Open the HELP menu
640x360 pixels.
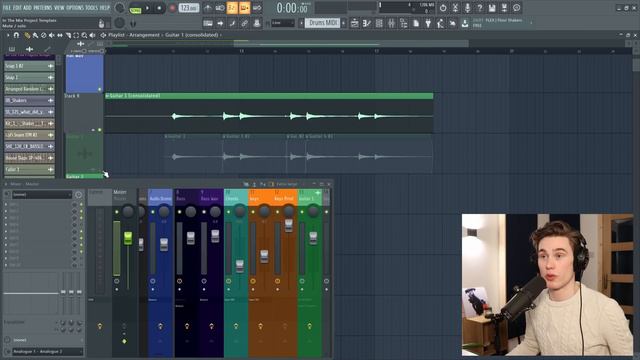coord(105,8)
